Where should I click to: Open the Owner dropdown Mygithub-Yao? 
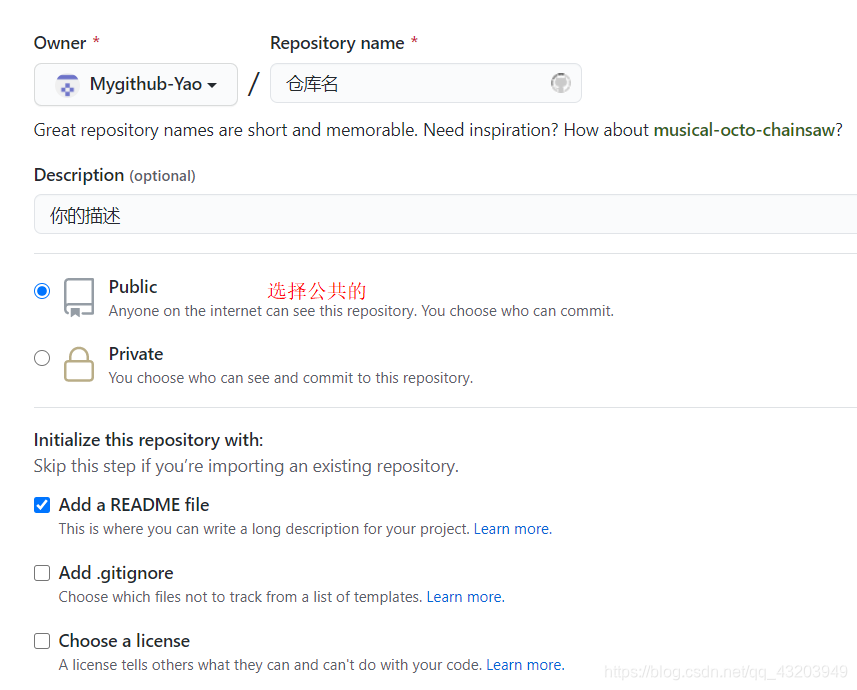click(x=136, y=85)
